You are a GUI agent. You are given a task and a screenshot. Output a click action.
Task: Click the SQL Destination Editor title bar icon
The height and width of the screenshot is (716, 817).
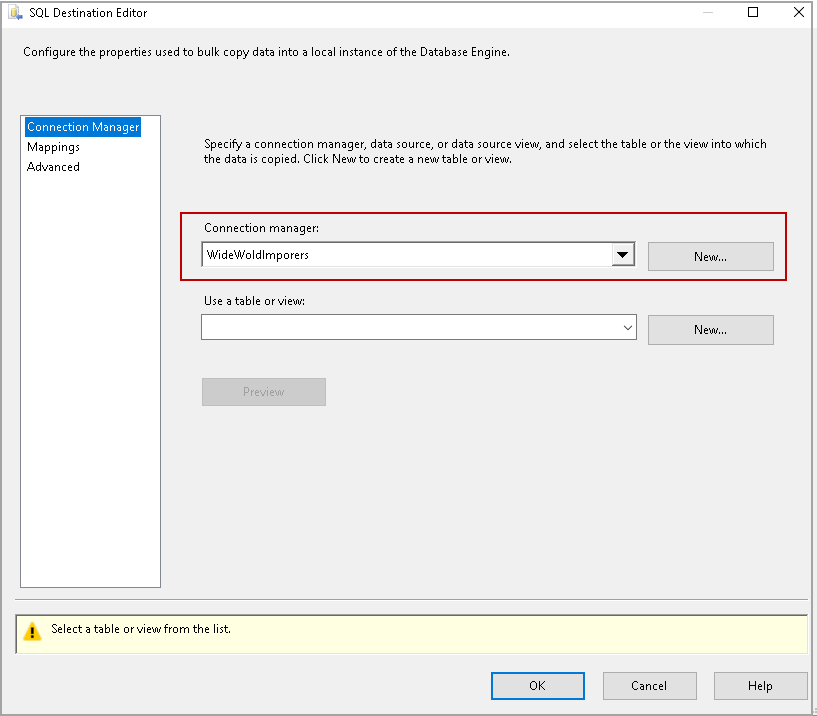(x=13, y=13)
